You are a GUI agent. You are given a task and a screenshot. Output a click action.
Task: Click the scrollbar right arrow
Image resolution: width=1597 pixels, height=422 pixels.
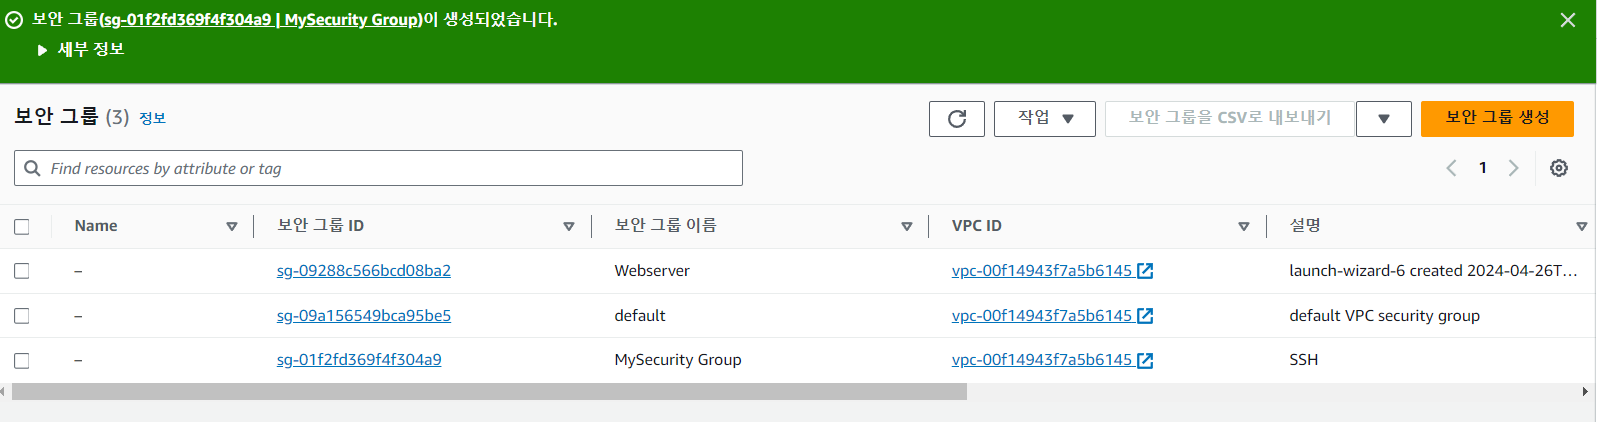[1585, 392]
